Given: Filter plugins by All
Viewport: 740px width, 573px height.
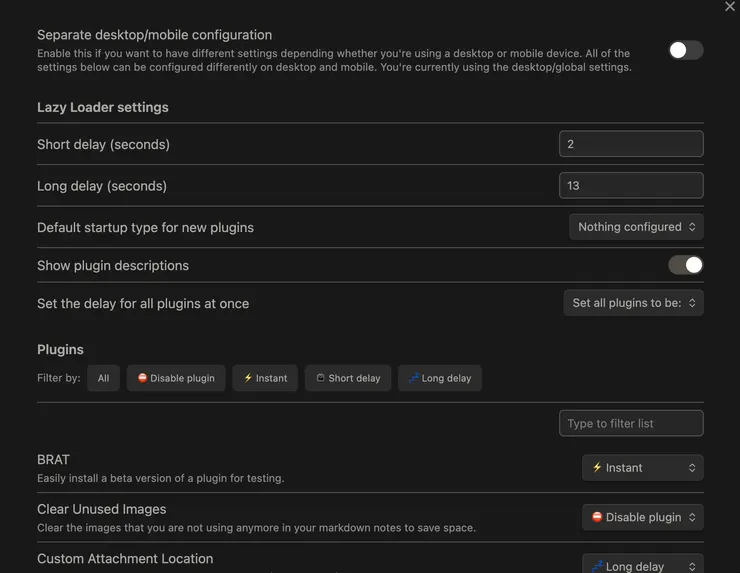Looking at the screenshot, I should (104, 378).
